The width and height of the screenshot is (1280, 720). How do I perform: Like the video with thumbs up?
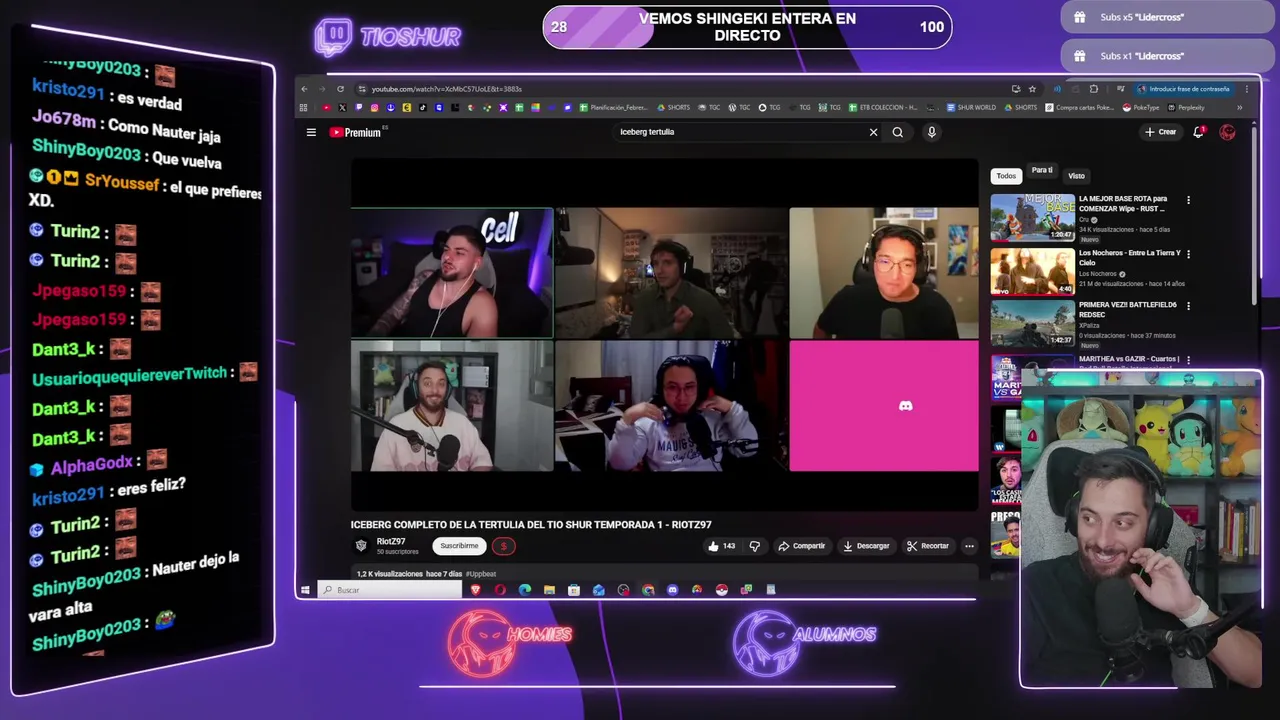[721, 546]
